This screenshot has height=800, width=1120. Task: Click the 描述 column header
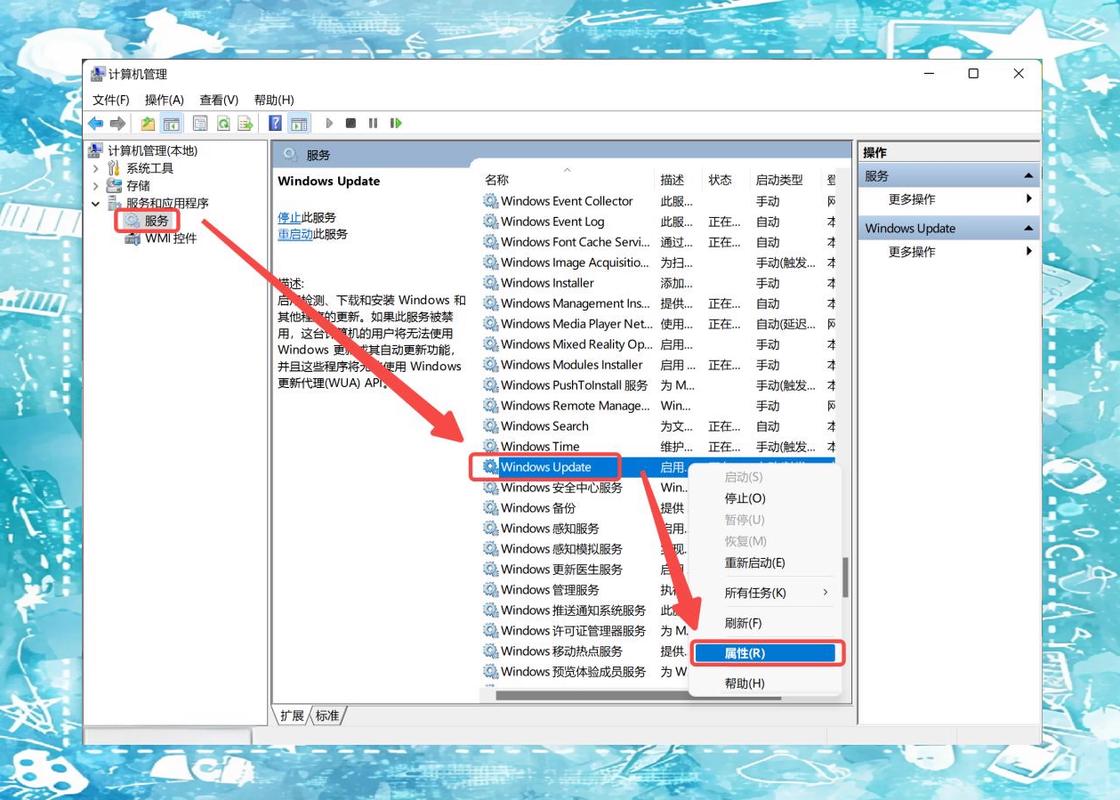(672, 180)
